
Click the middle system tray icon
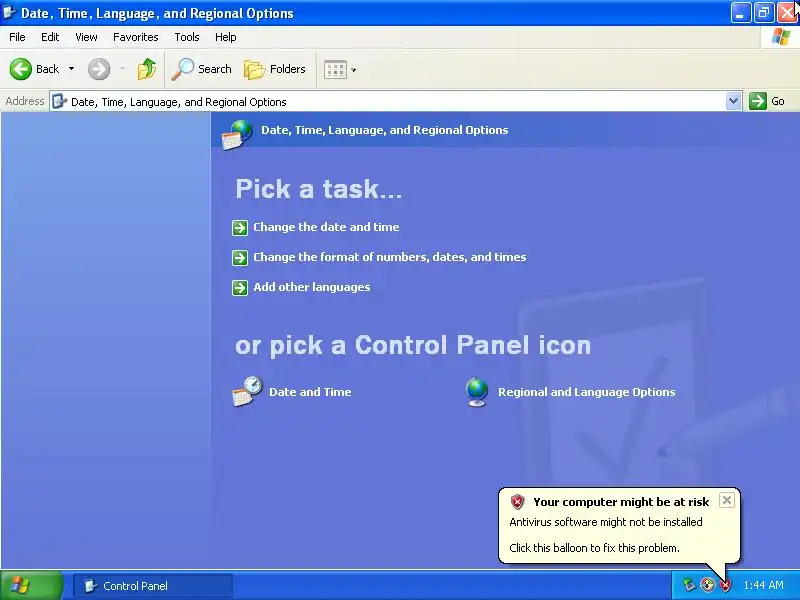(707, 585)
